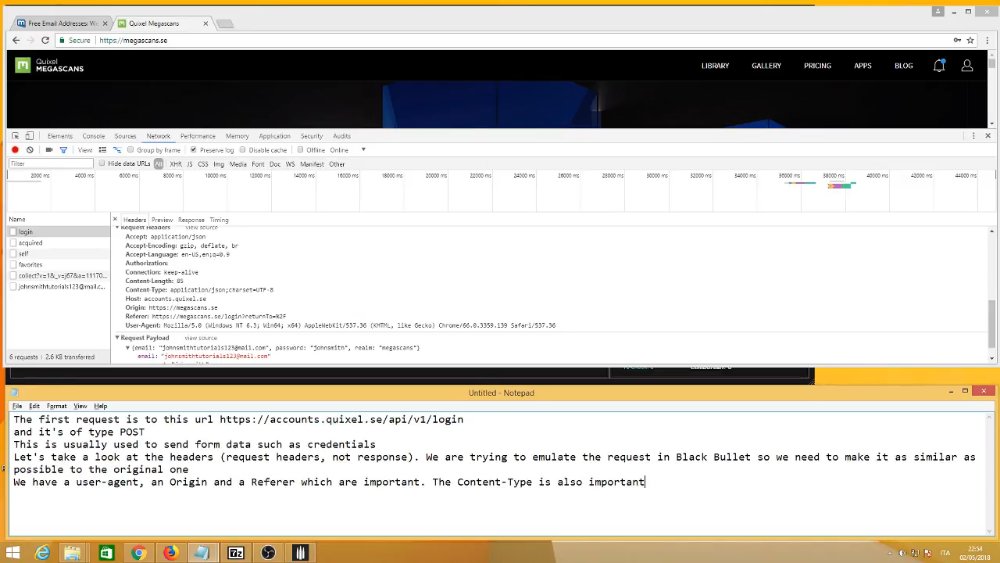Screen dimensions: 1000x563
Task: Switch to Free Email Addresses browser tab
Action: pos(62,23)
